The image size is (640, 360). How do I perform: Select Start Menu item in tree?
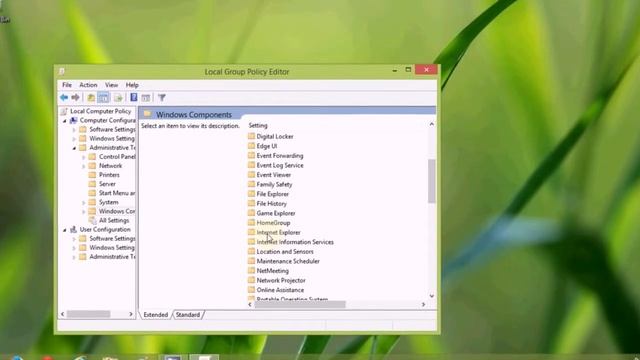coord(117,193)
